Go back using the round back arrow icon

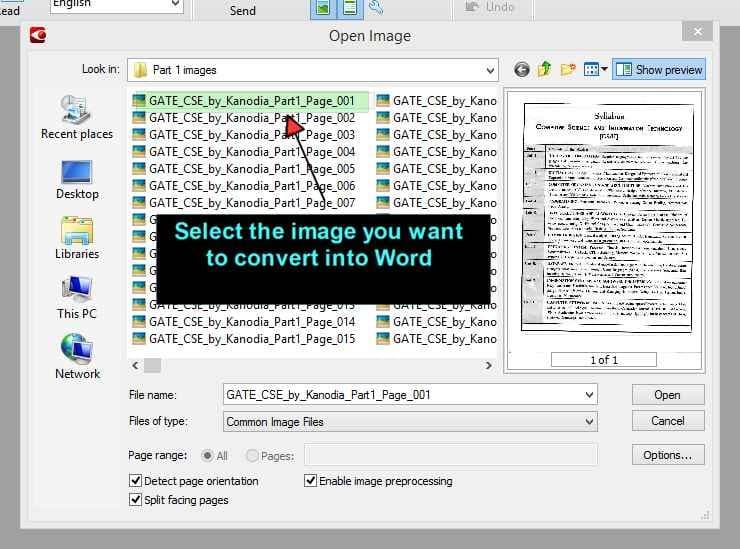[521, 70]
